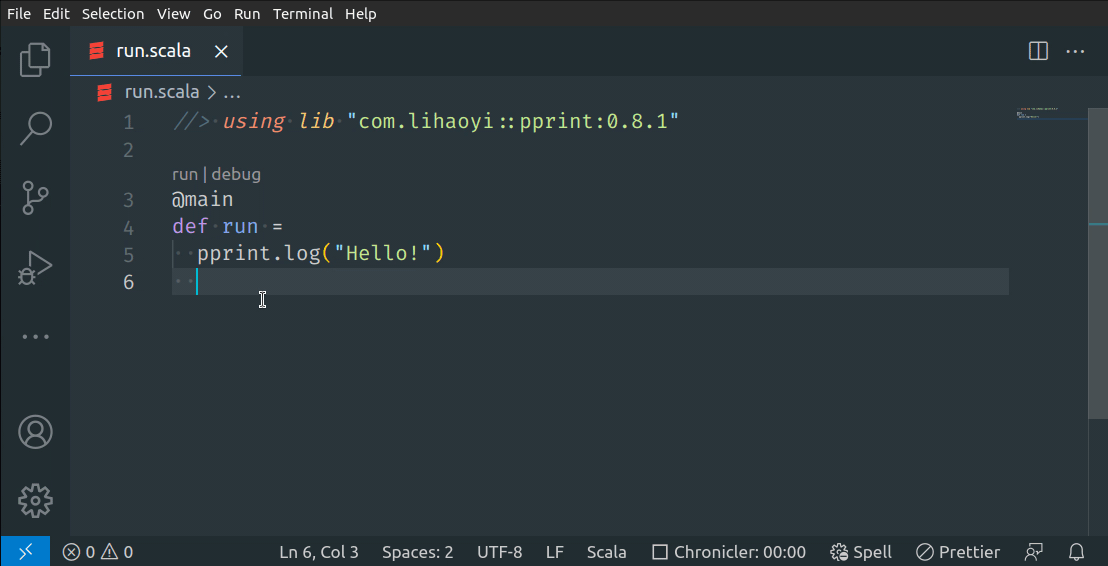Place cursor on @main annotation
Viewport: 1108px width, 566px height.
(202, 200)
